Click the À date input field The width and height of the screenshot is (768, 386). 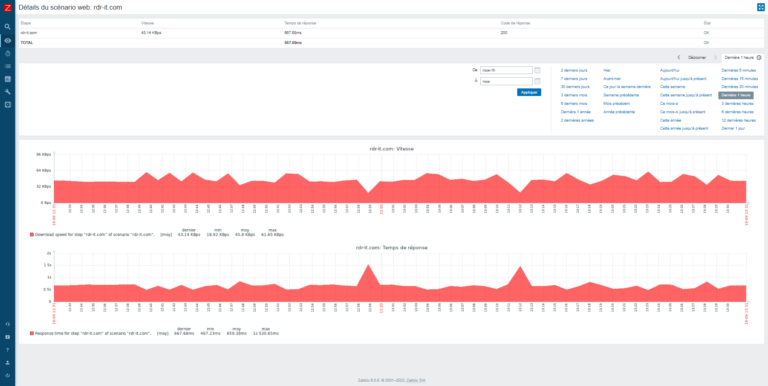point(506,81)
